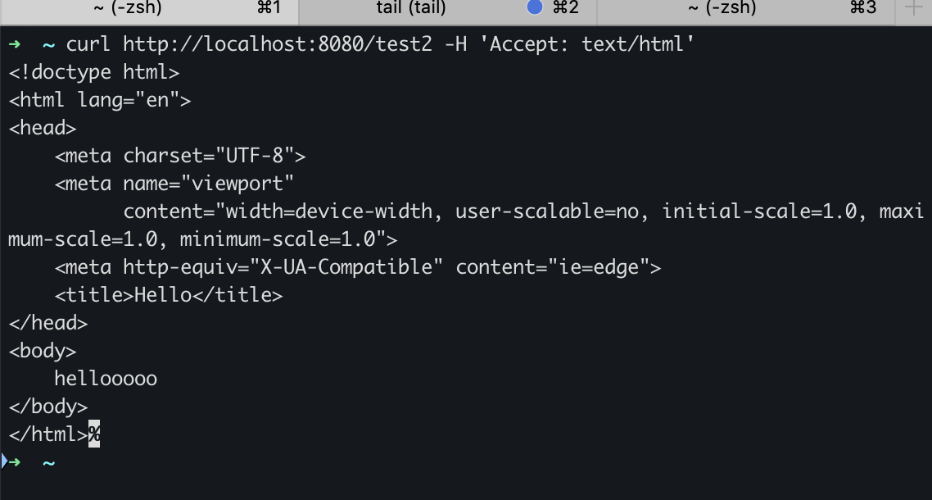
Task: Switch to the tail (tail) tab
Action: click(x=411, y=9)
